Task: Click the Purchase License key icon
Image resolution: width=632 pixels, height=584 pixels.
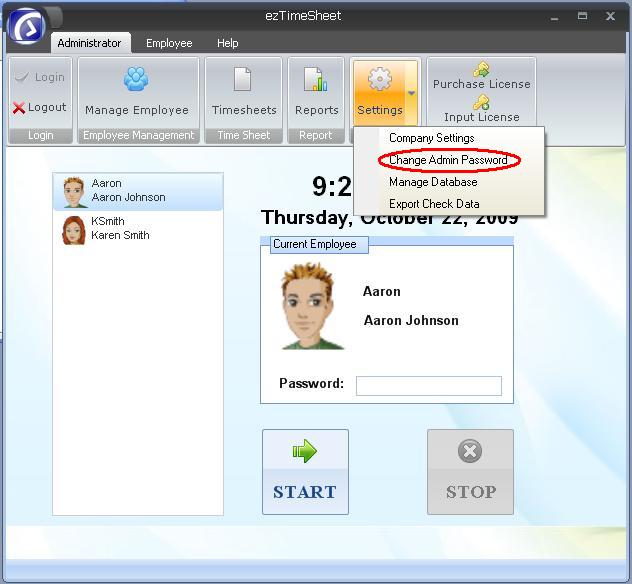Action: [x=482, y=69]
